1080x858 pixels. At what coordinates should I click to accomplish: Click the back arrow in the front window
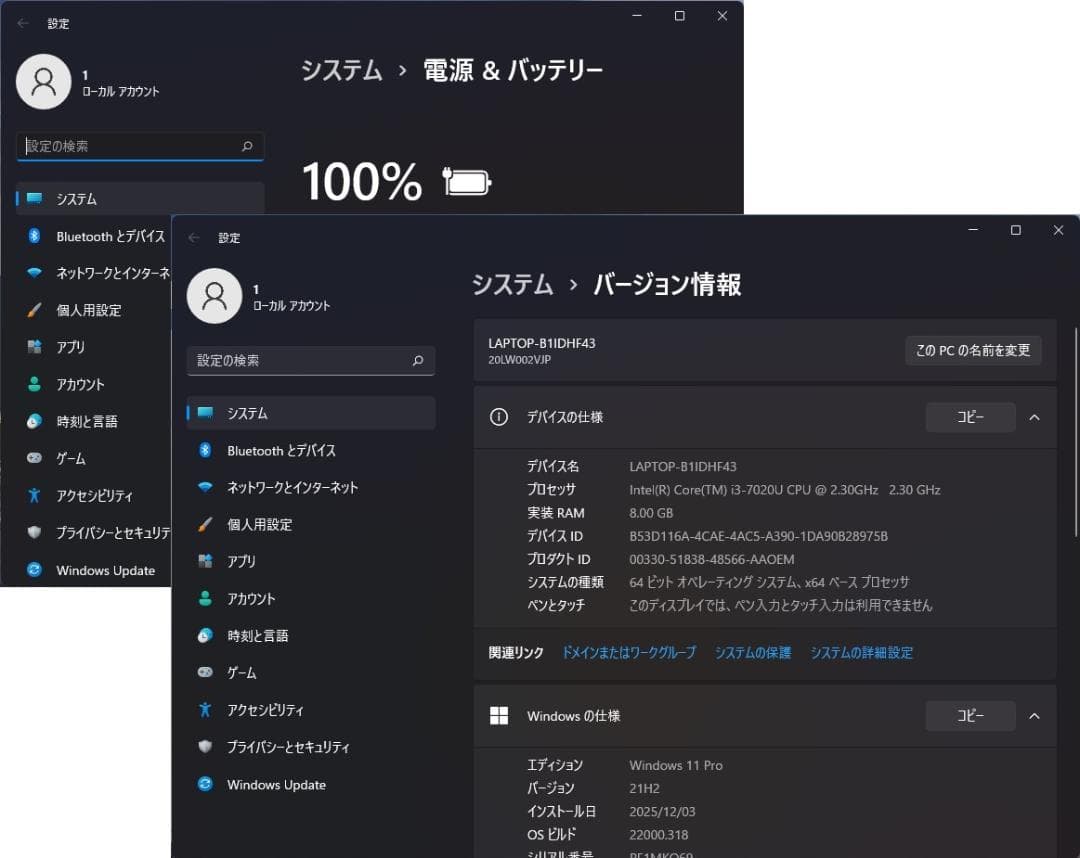click(193, 237)
